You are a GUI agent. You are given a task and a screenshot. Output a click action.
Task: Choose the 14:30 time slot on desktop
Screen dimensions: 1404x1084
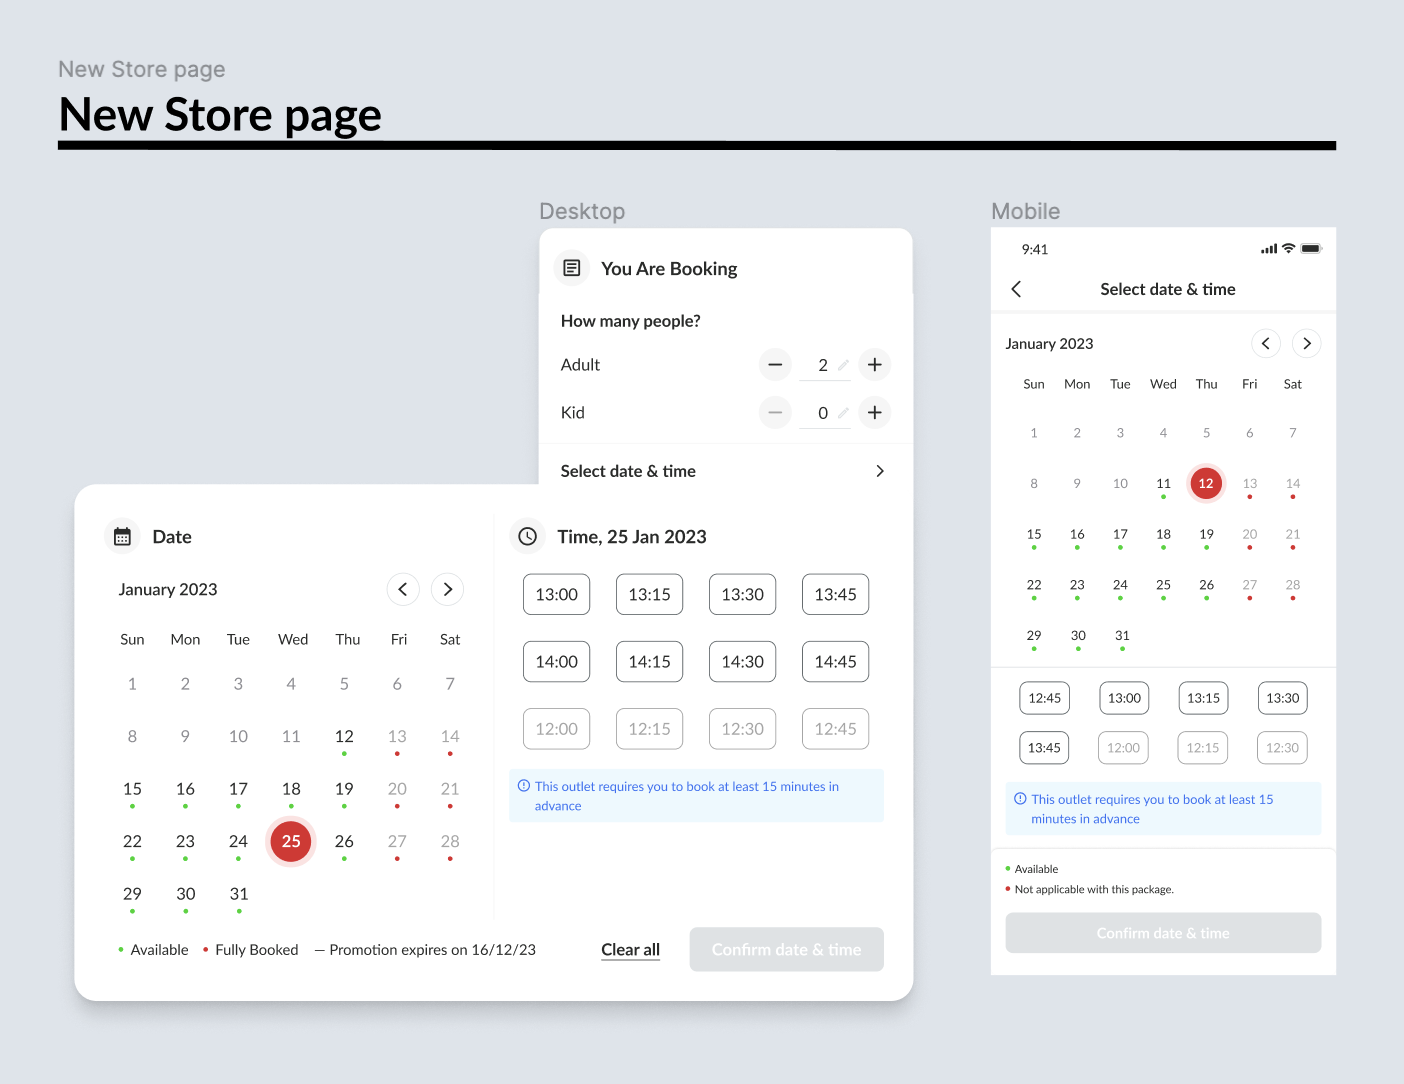coord(742,662)
